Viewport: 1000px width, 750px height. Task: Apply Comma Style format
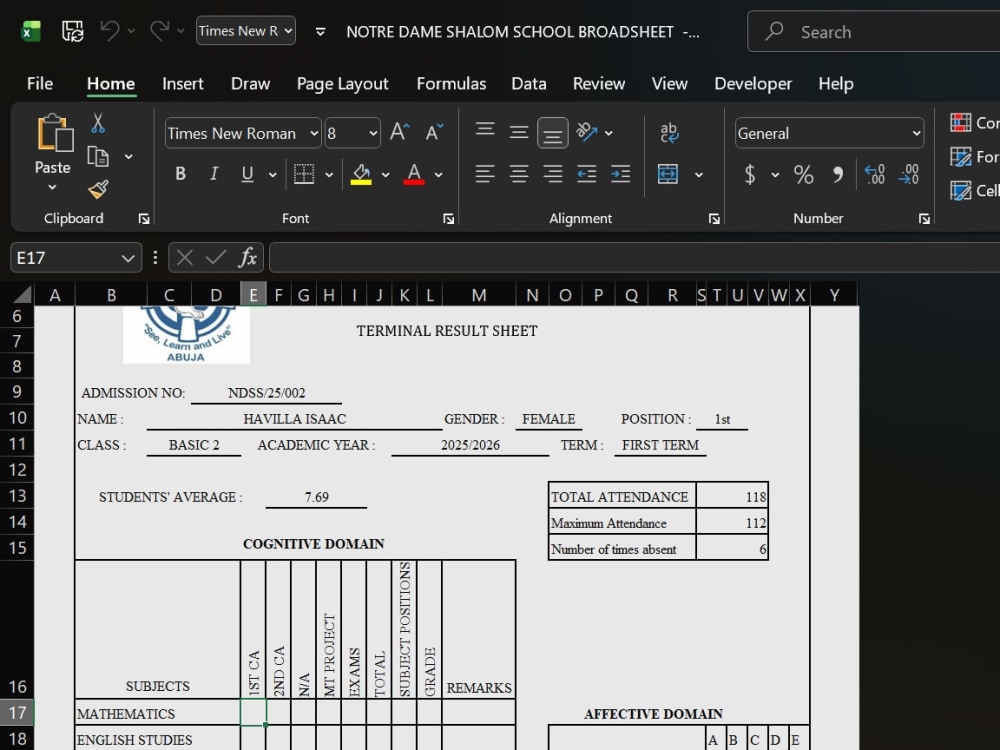(838, 174)
